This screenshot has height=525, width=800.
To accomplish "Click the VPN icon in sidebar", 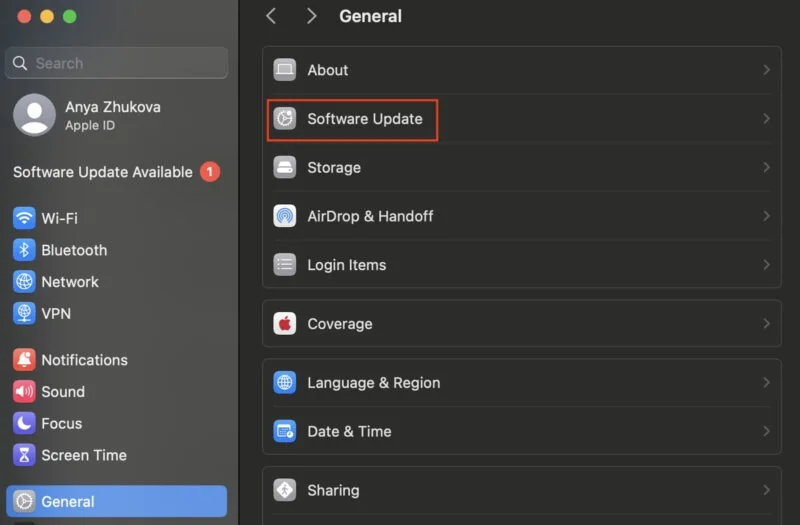I will (x=24, y=313).
